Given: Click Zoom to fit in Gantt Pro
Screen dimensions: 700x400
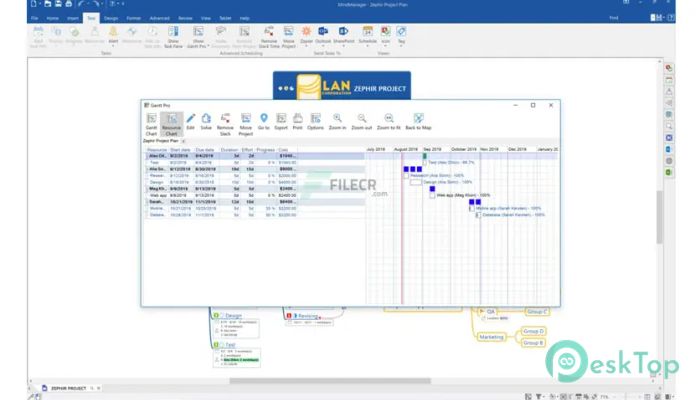Looking at the screenshot, I should click(x=389, y=121).
